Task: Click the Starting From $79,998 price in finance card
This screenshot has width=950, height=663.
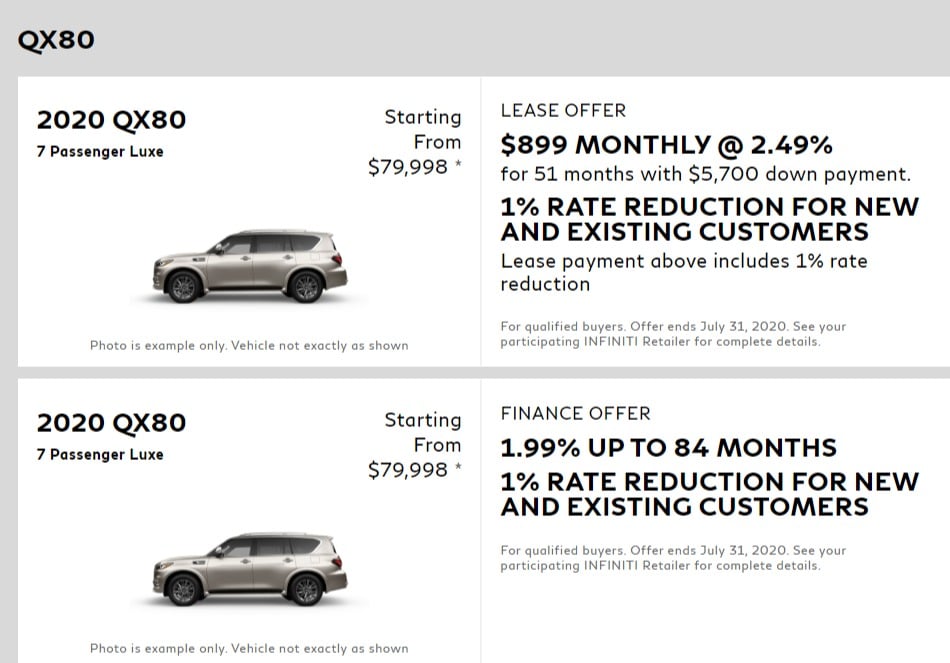Action: (x=414, y=445)
